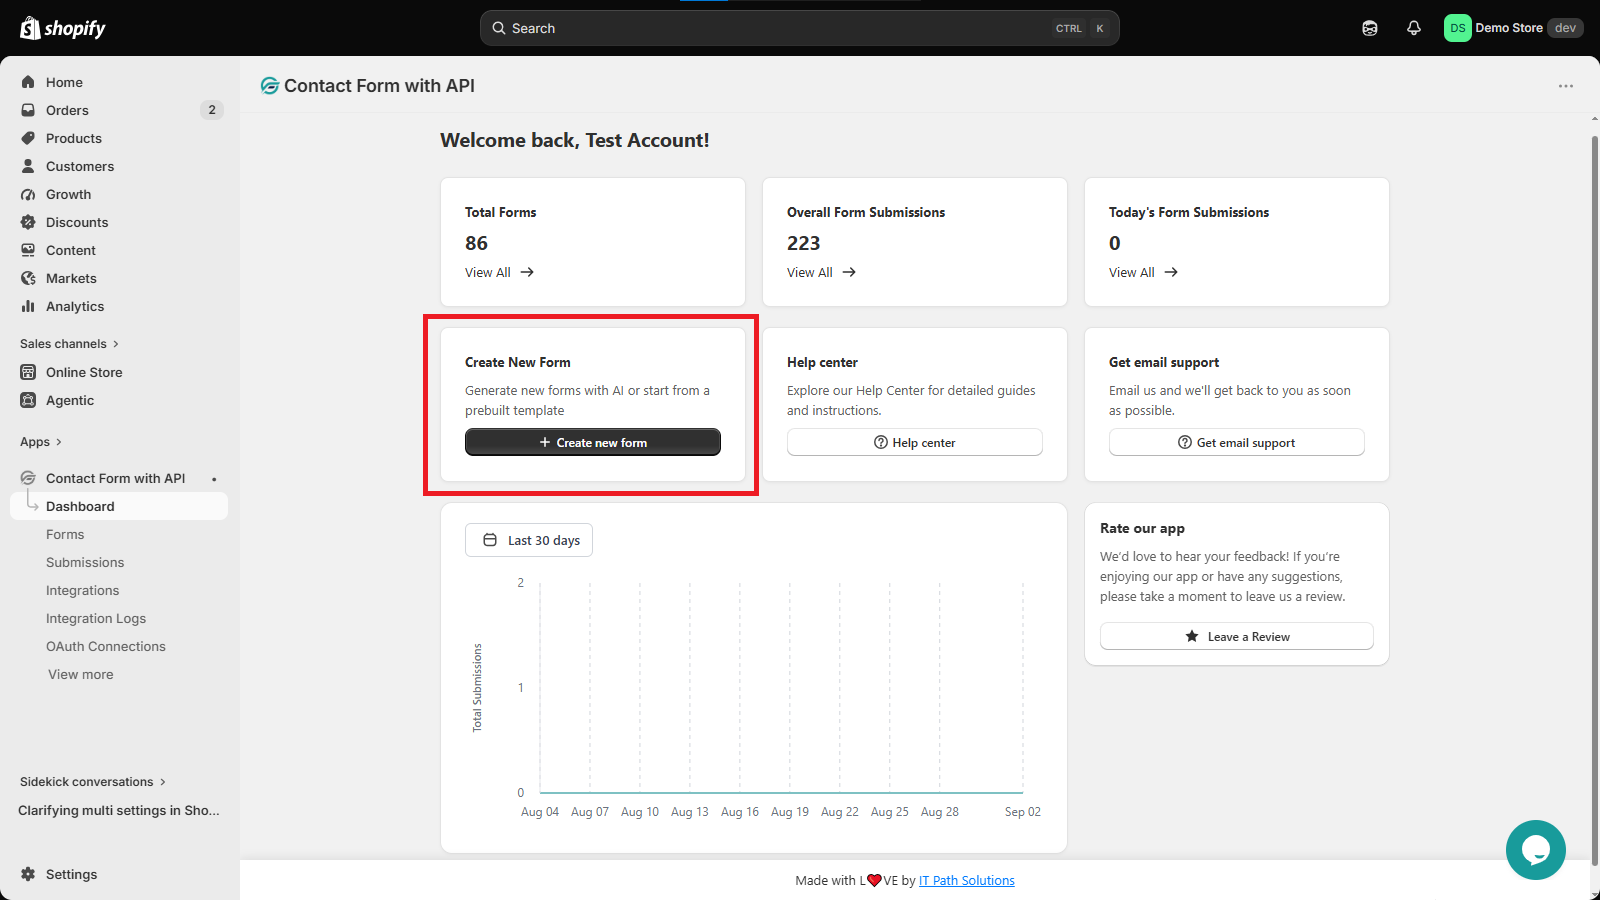Click View All under Total Forms
The image size is (1600, 900).
500,272
